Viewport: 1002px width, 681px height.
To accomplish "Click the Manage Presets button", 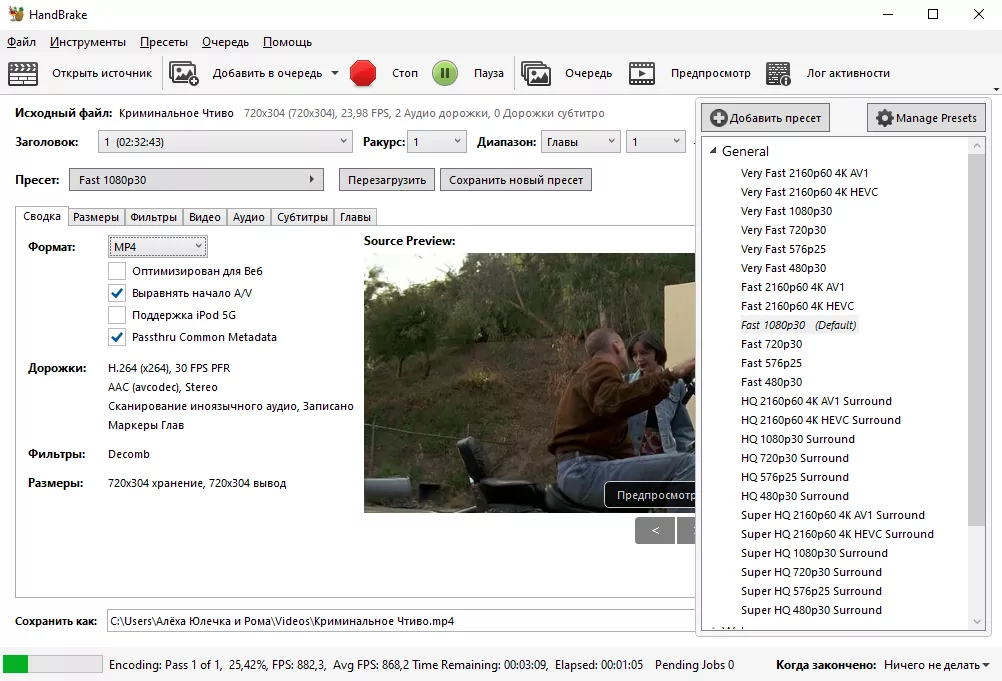I will (926, 118).
